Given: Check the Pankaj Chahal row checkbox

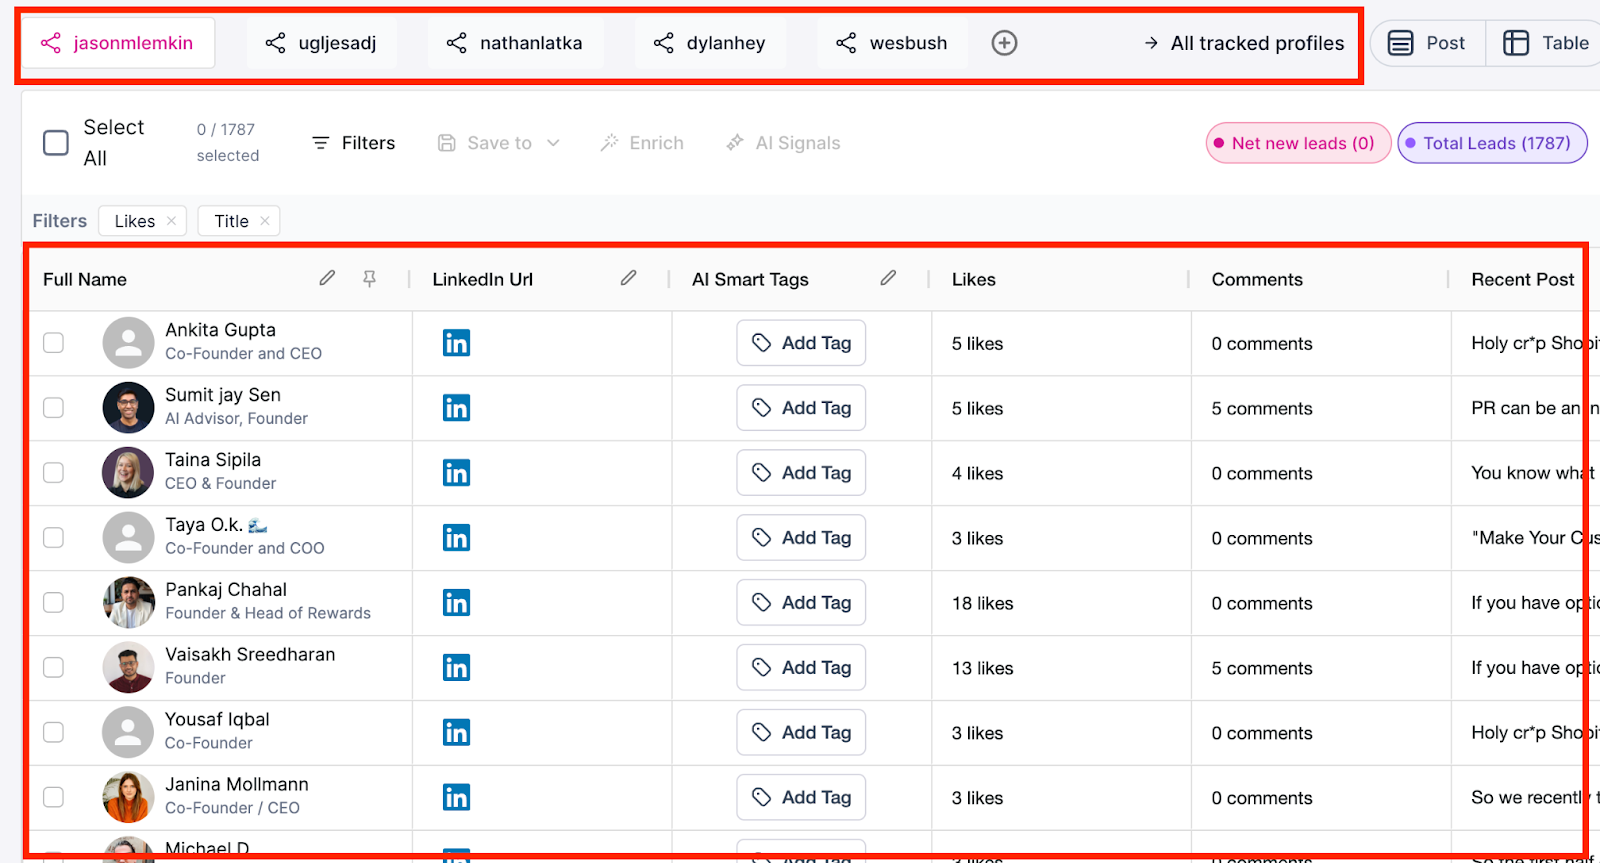Looking at the screenshot, I should click(x=53, y=603).
